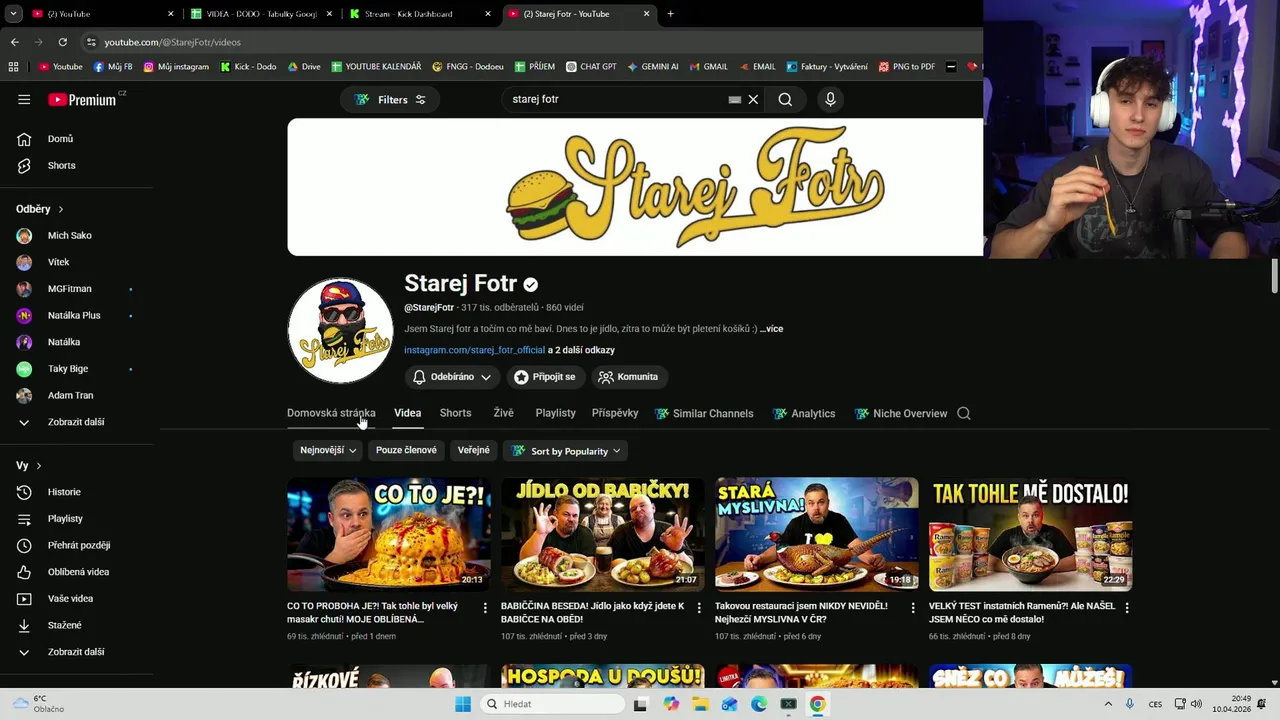Select the Pouze členové filter chip

point(406,451)
